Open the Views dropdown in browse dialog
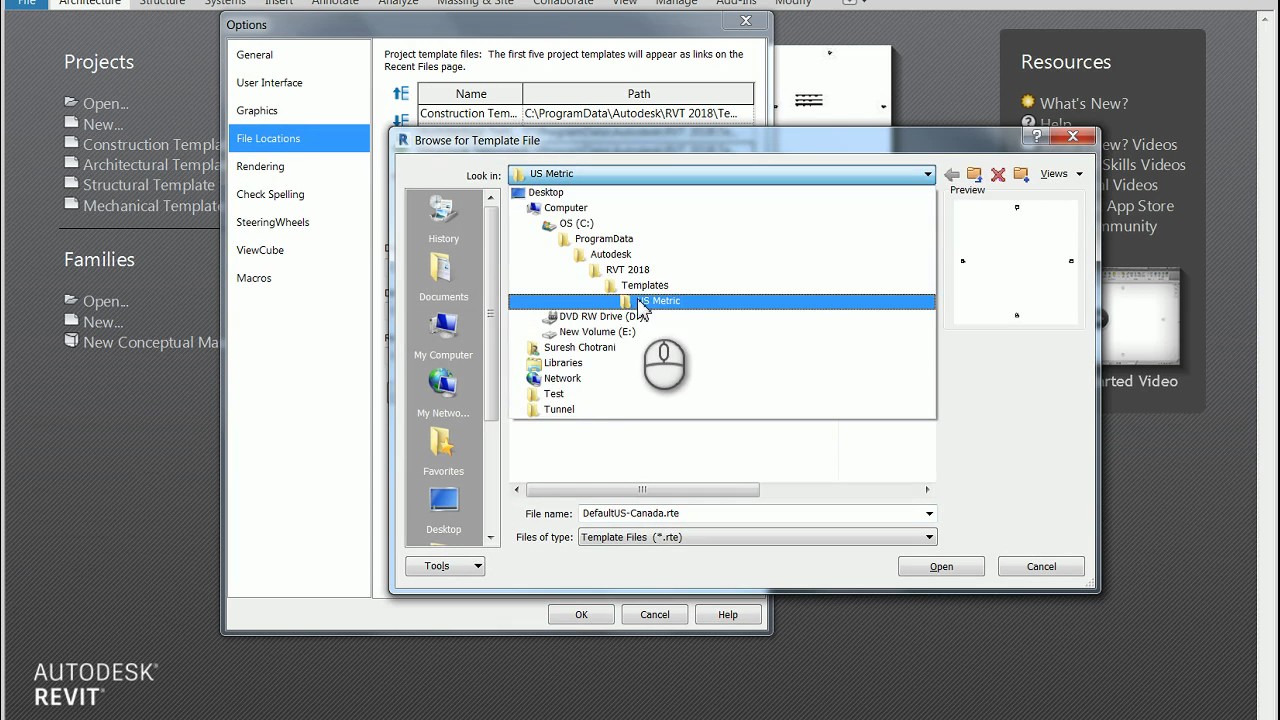This screenshot has height=720, width=1280. (x=1061, y=174)
